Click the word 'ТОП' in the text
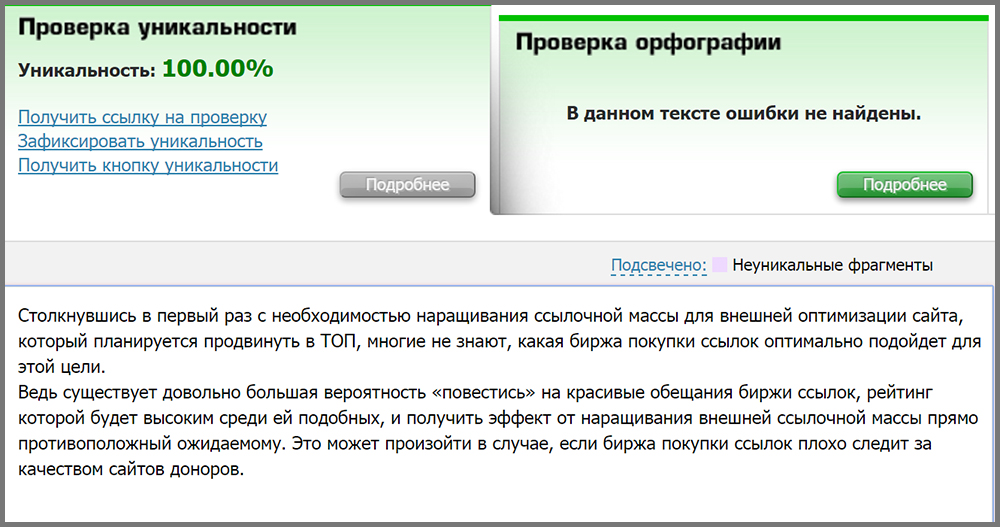Screen dimensions: 1000x527 click(x=334, y=342)
